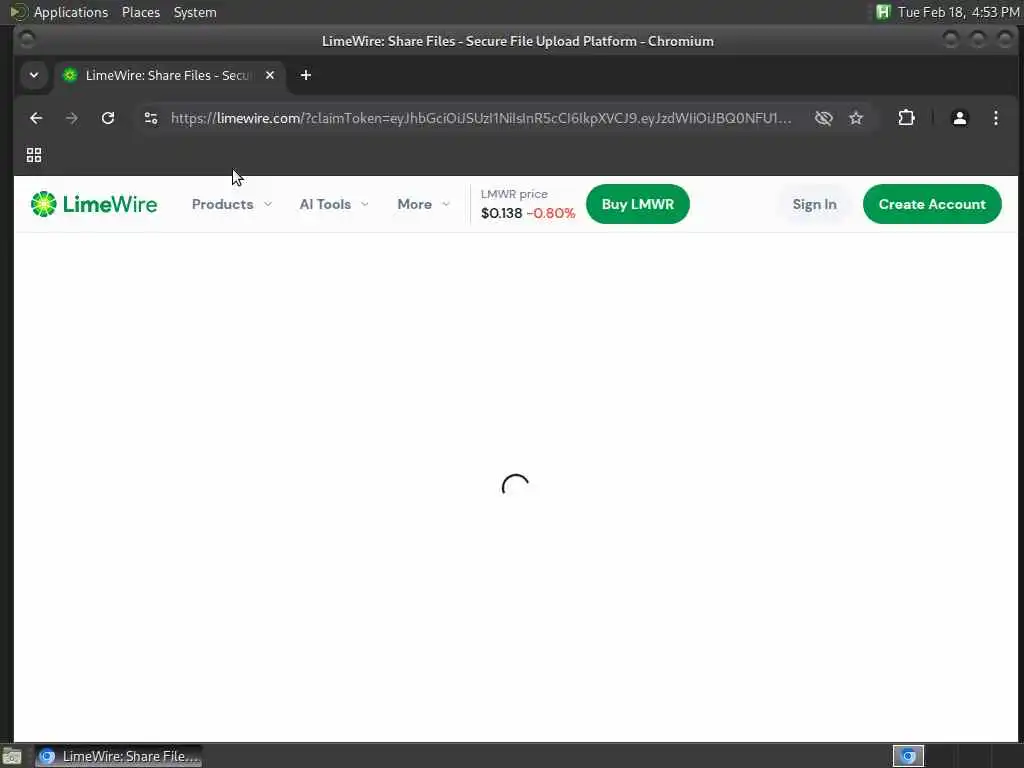1024x768 pixels.
Task: Click the workspace switcher in bottom panel
Action: (908, 756)
